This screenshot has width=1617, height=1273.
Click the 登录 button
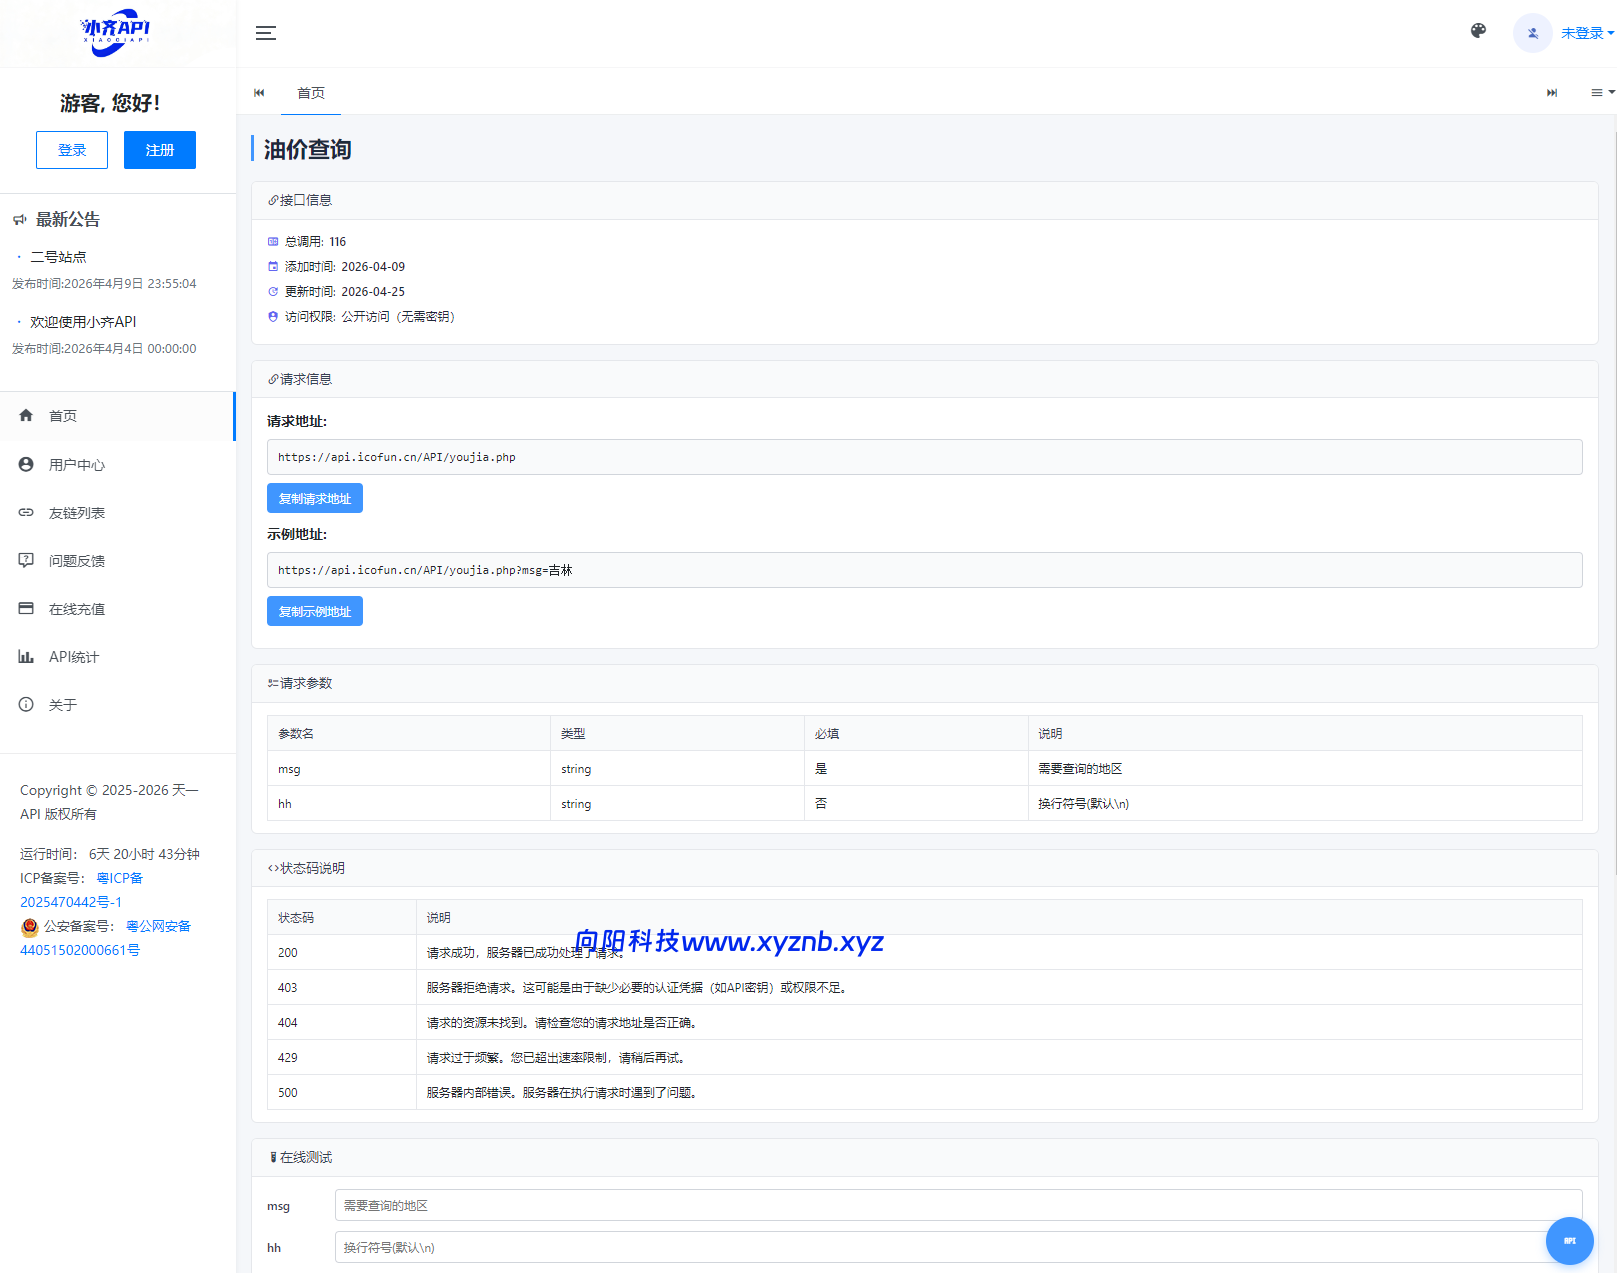click(72, 150)
